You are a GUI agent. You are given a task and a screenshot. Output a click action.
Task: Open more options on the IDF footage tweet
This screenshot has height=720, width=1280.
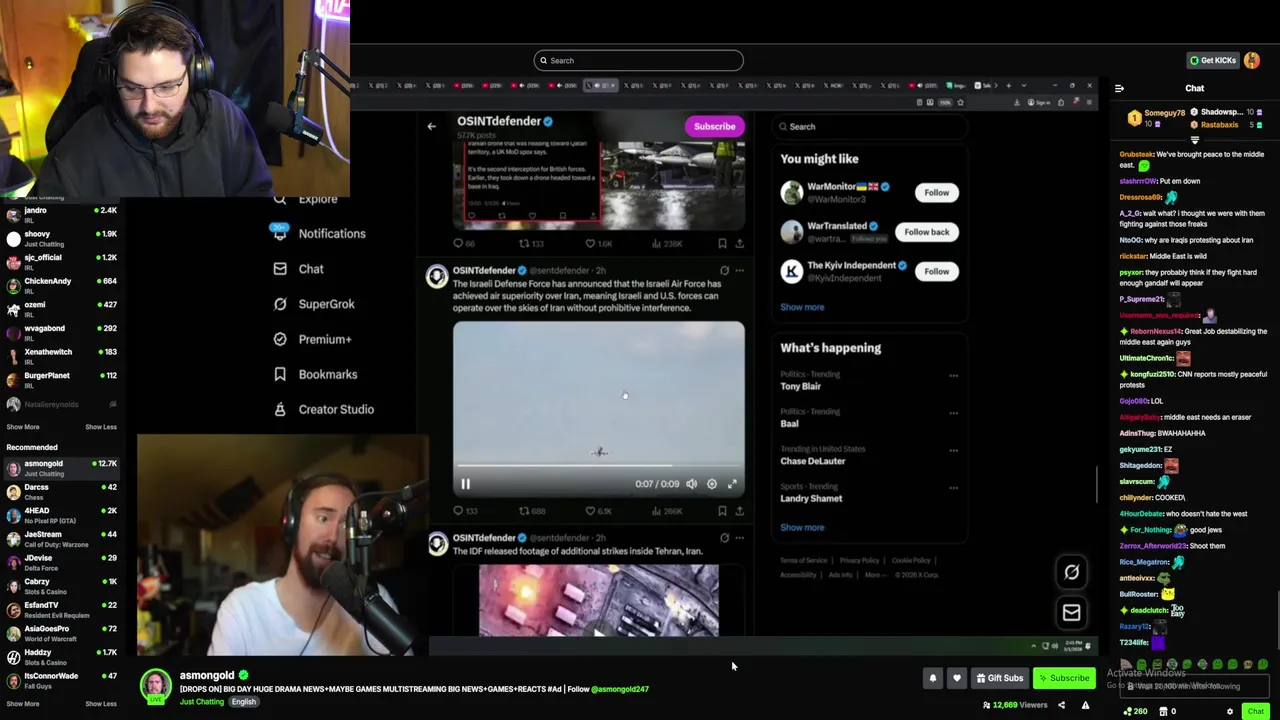(739, 538)
